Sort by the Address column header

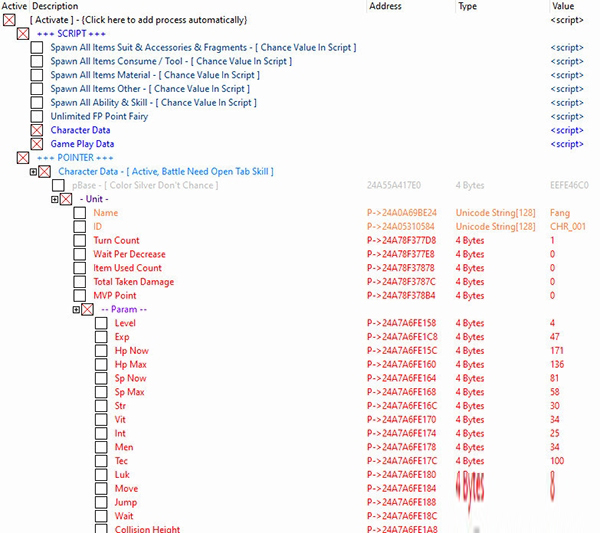[x=386, y=6]
